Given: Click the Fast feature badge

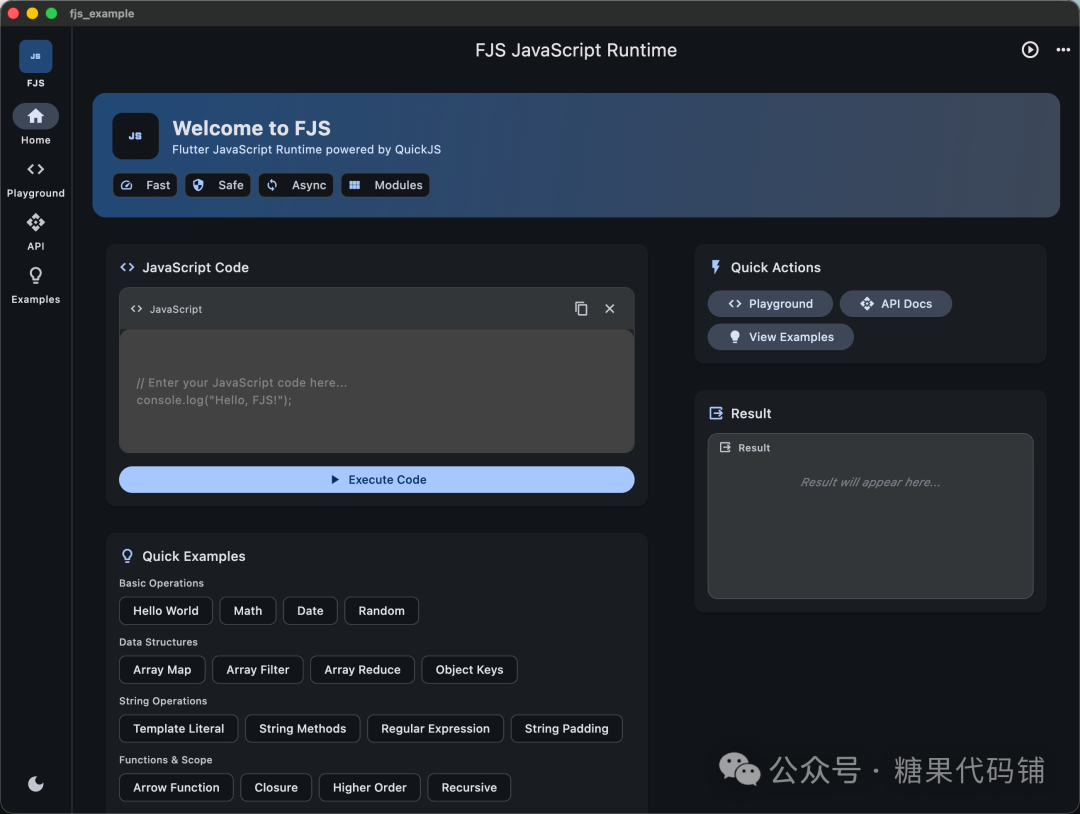Looking at the screenshot, I should coord(144,185).
